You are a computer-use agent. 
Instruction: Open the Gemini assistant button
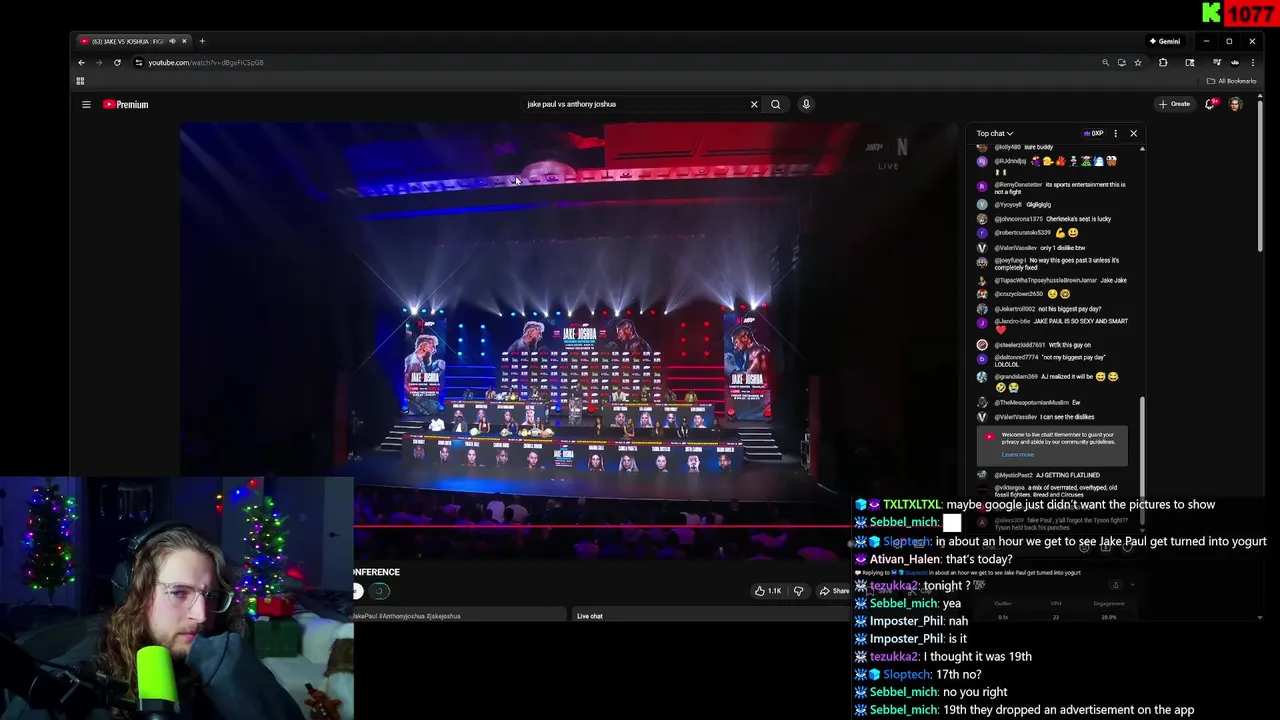(1165, 41)
